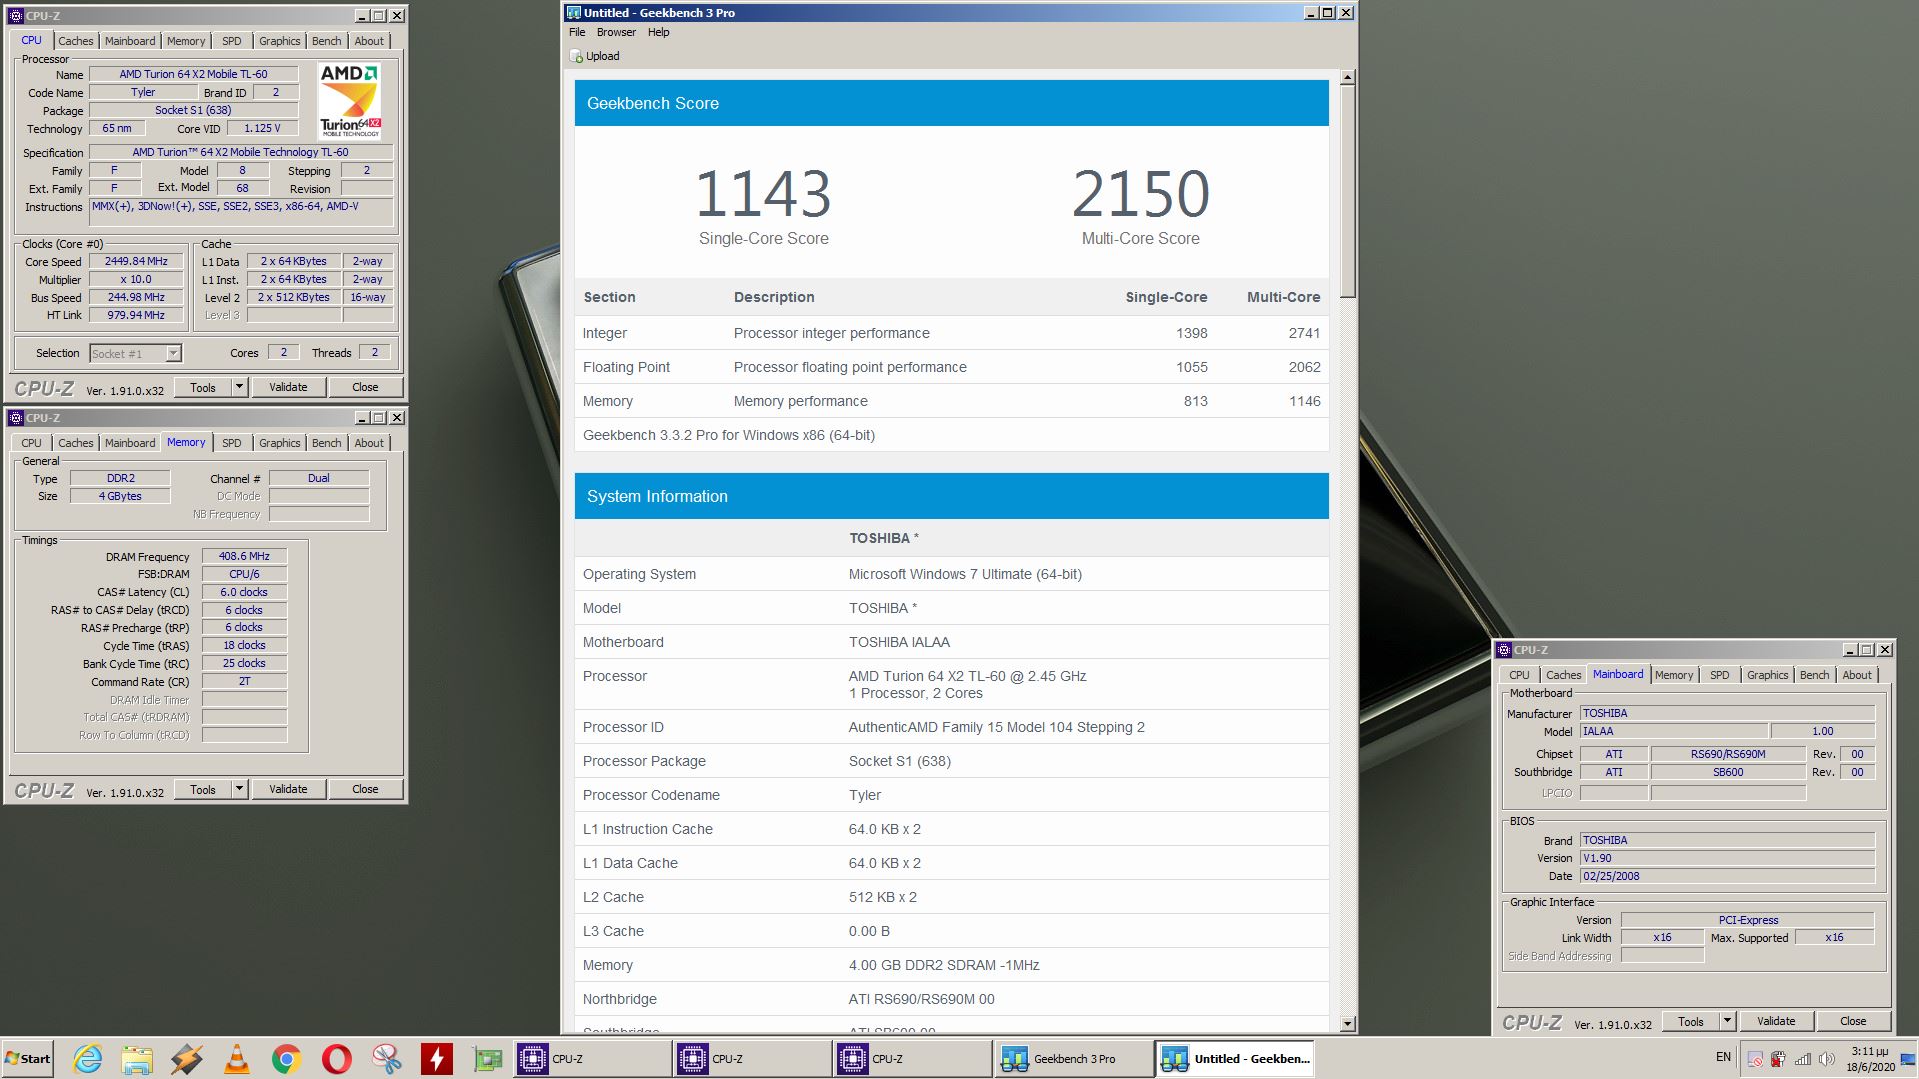The height and width of the screenshot is (1079, 1919).
Task: Click the Geekbench Score section header
Action: (x=951, y=103)
